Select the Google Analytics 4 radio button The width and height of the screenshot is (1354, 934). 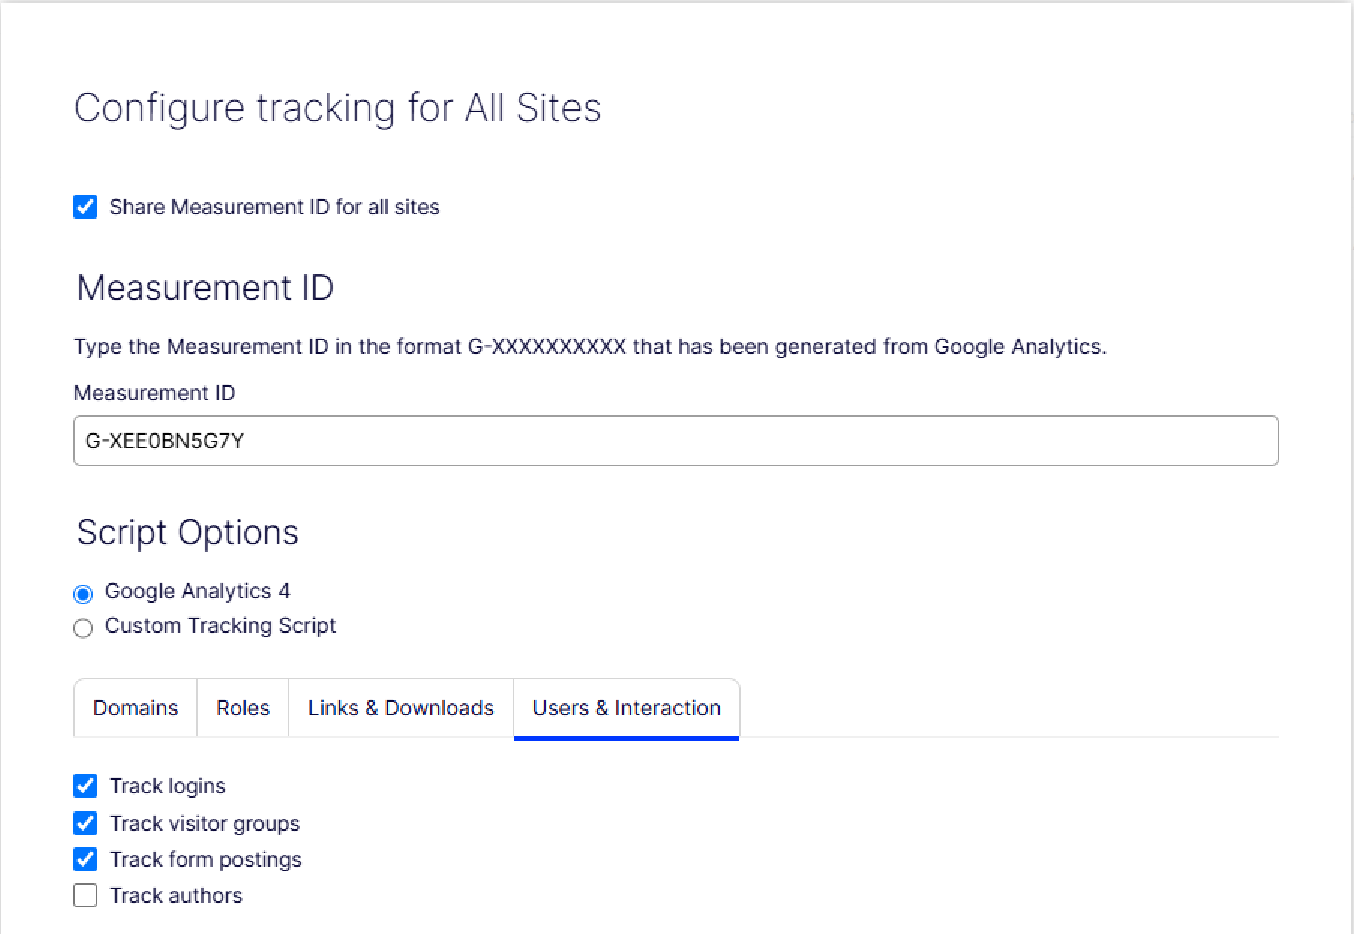83,594
